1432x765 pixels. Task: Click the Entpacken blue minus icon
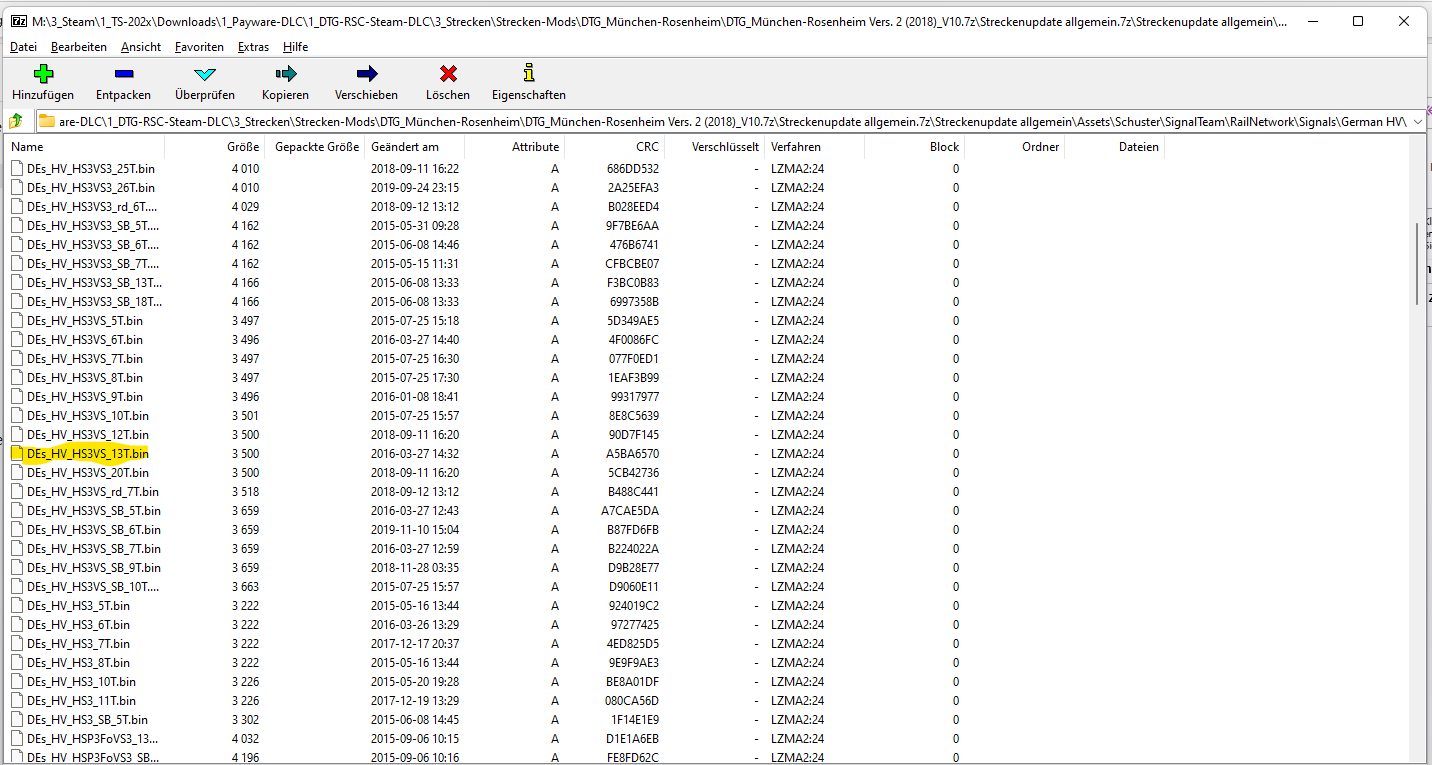tap(123, 74)
